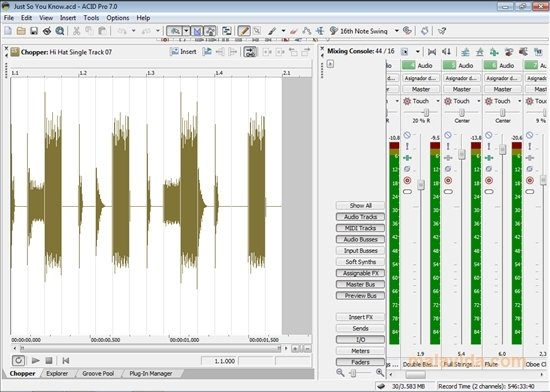Toggle the Audio Tracks view button

[360, 217]
